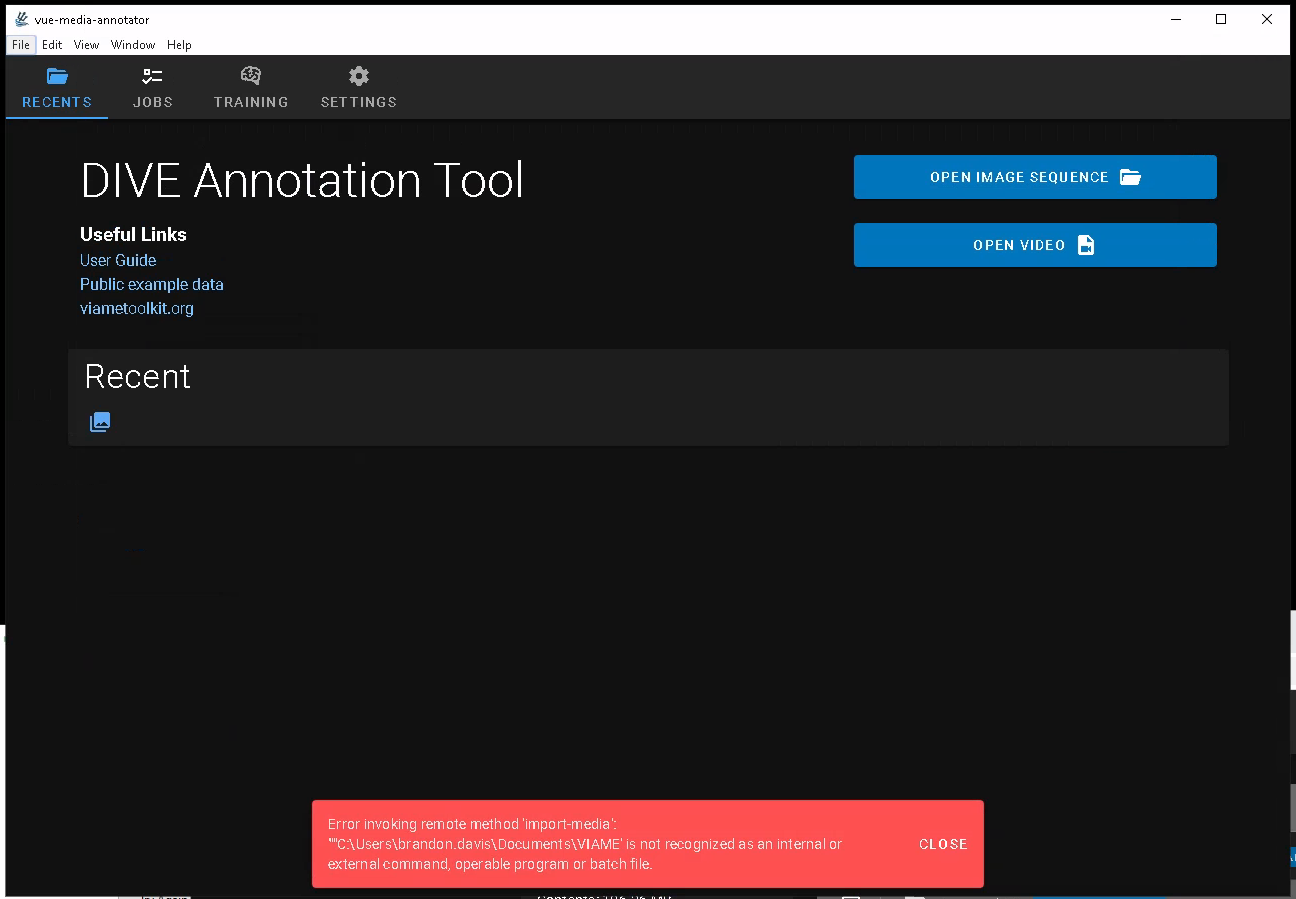This screenshot has height=899, width=1296.
Task: Open the RECENTS folder icon
Action: pyautogui.click(x=56, y=74)
